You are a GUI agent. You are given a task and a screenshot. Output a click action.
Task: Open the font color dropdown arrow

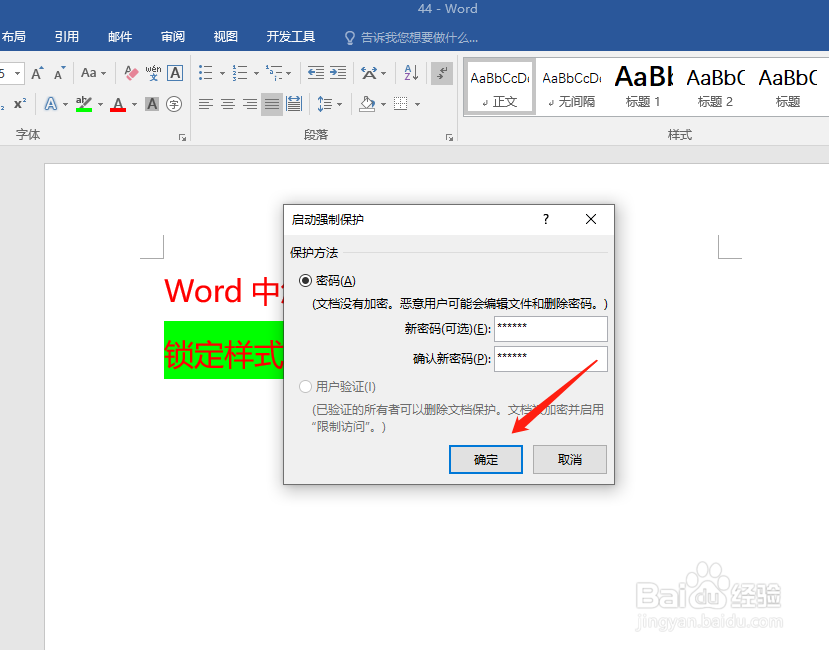132,102
